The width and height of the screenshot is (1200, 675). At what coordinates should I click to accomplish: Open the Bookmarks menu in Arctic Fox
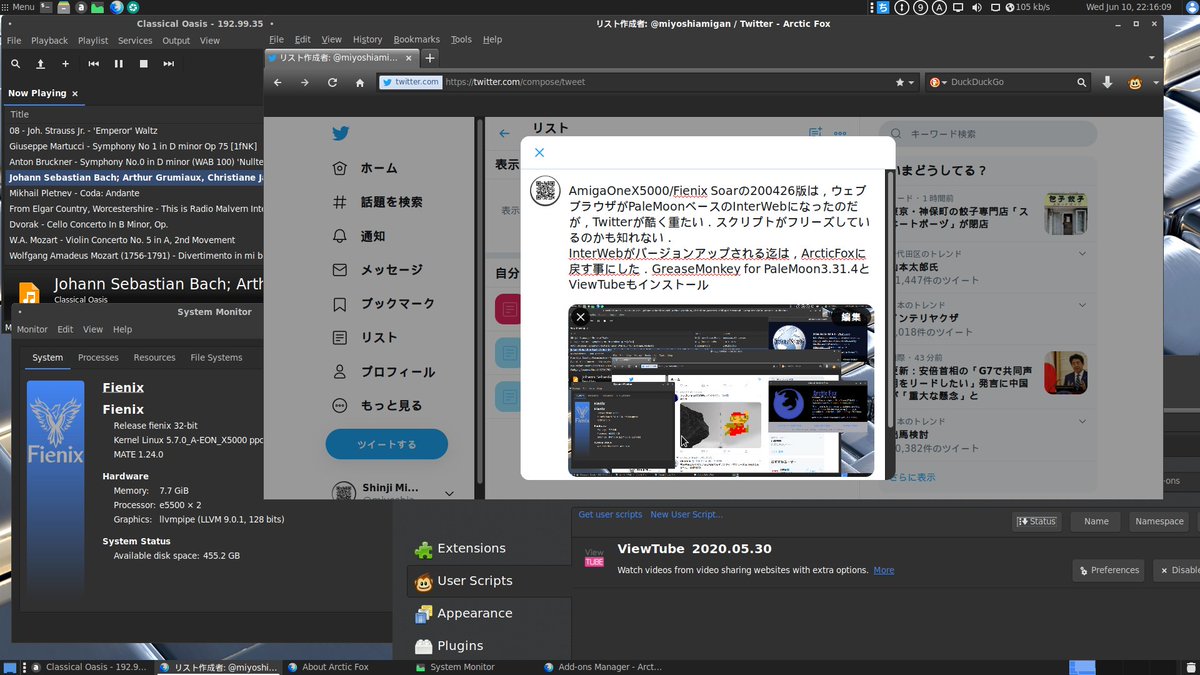(416, 40)
